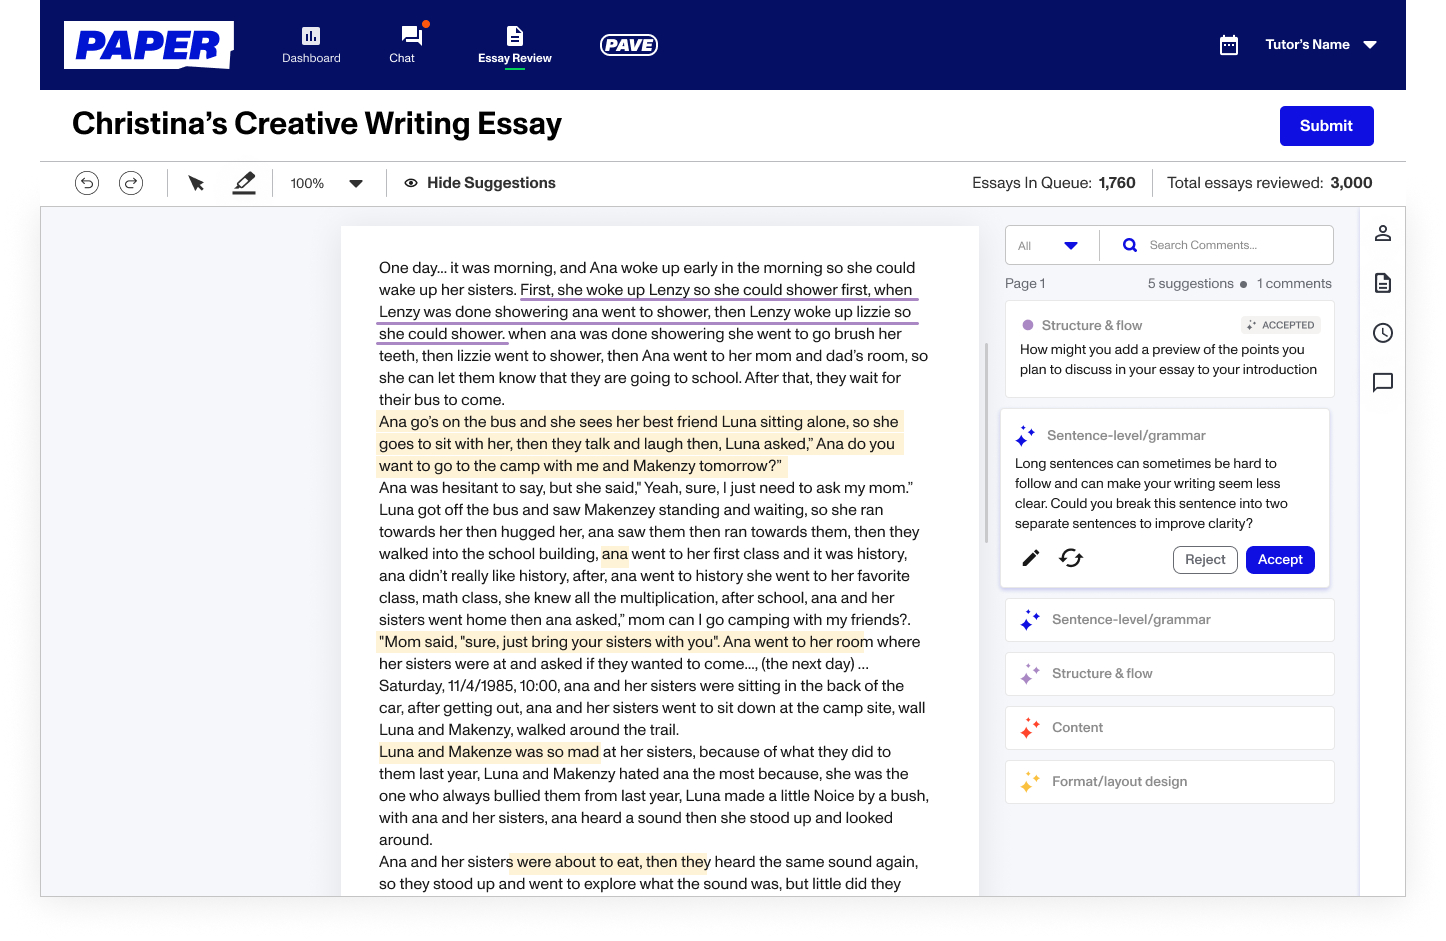Select the highlighter pen tool

(x=244, y=183)
